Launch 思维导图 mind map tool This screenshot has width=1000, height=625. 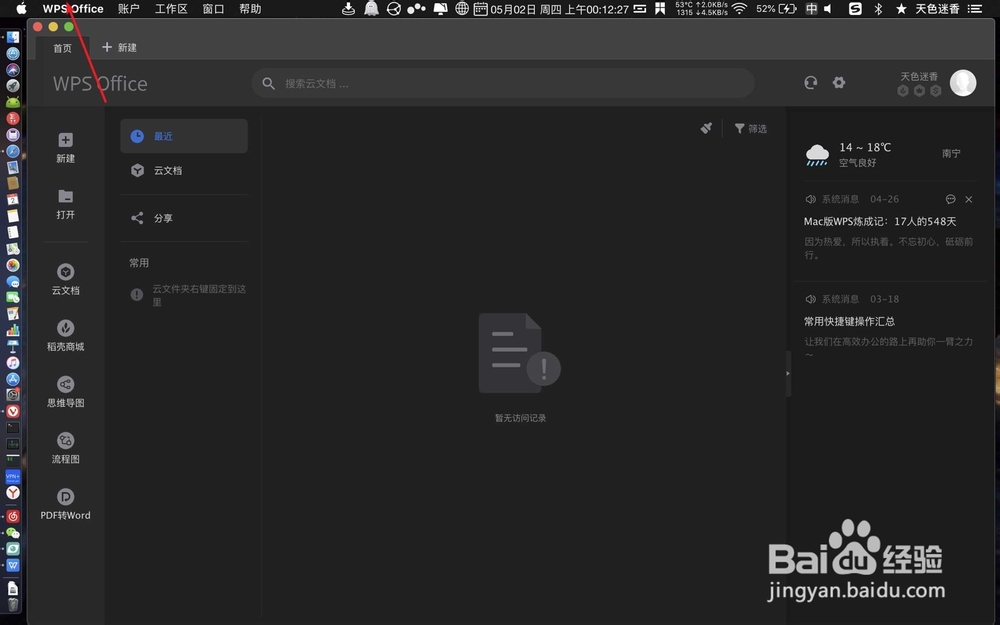pos(65,392)
